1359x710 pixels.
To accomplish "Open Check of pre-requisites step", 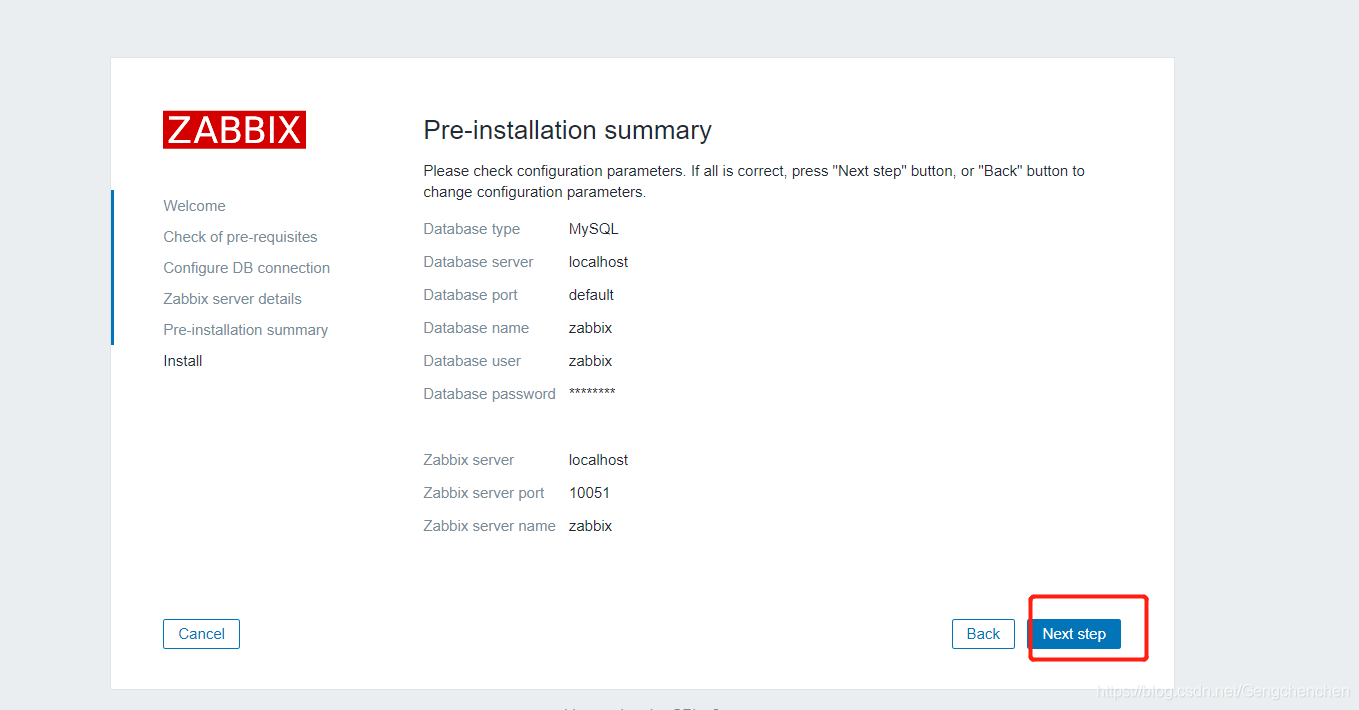I will 240,237.
